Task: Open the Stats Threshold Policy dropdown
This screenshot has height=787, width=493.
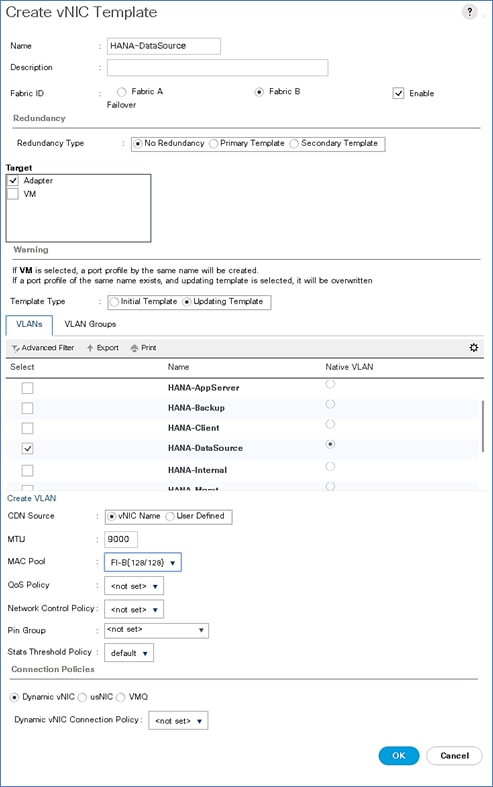Action: [x=129, y=653]
